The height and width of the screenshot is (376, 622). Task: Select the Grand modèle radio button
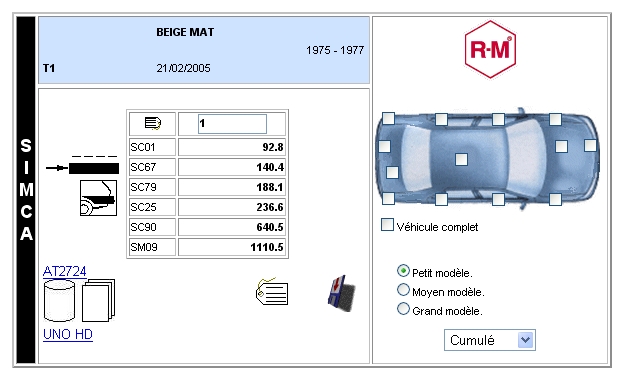coord(403,309)
